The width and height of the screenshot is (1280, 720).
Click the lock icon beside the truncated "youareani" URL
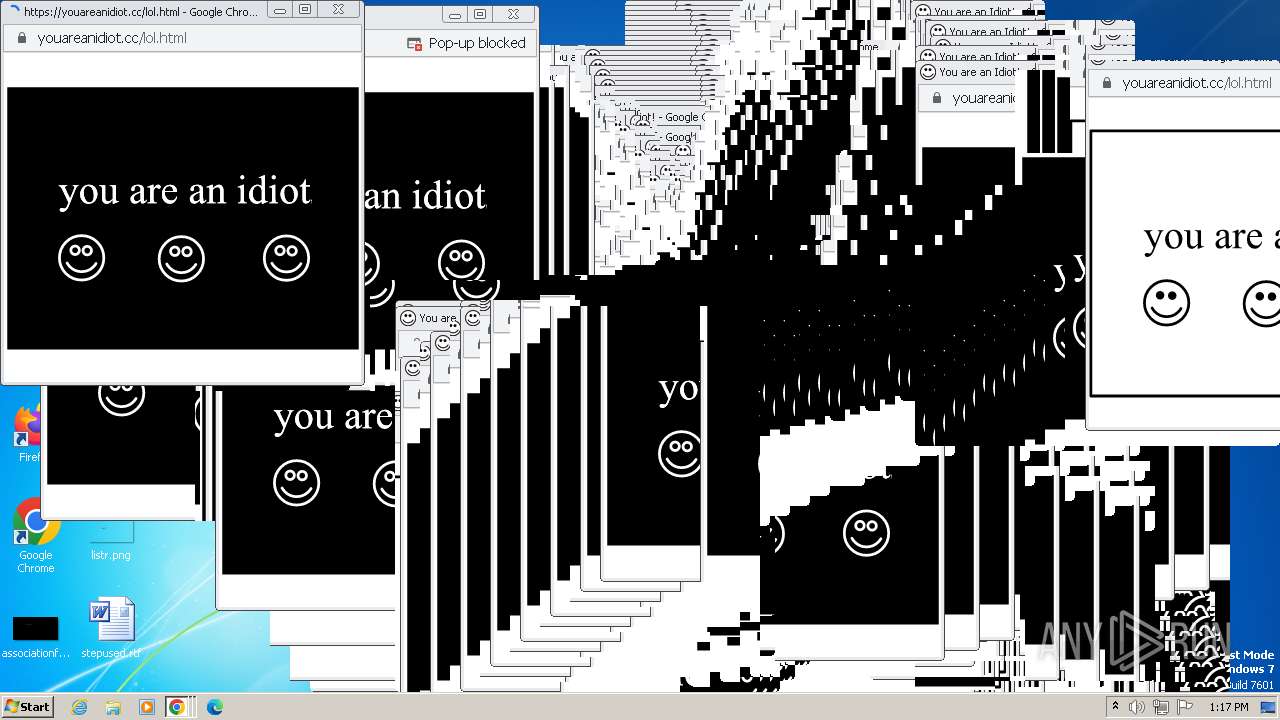(x=936, y=98)
